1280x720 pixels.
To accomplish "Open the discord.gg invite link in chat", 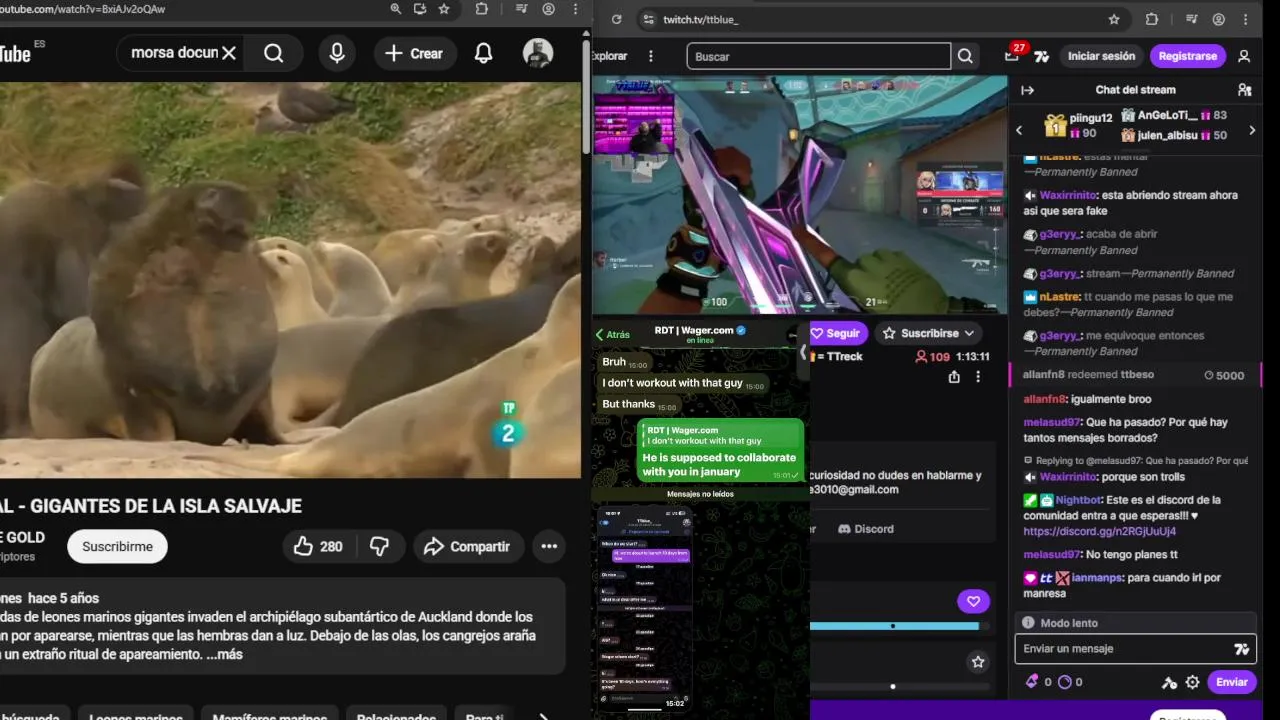I will pos(1099,531).
